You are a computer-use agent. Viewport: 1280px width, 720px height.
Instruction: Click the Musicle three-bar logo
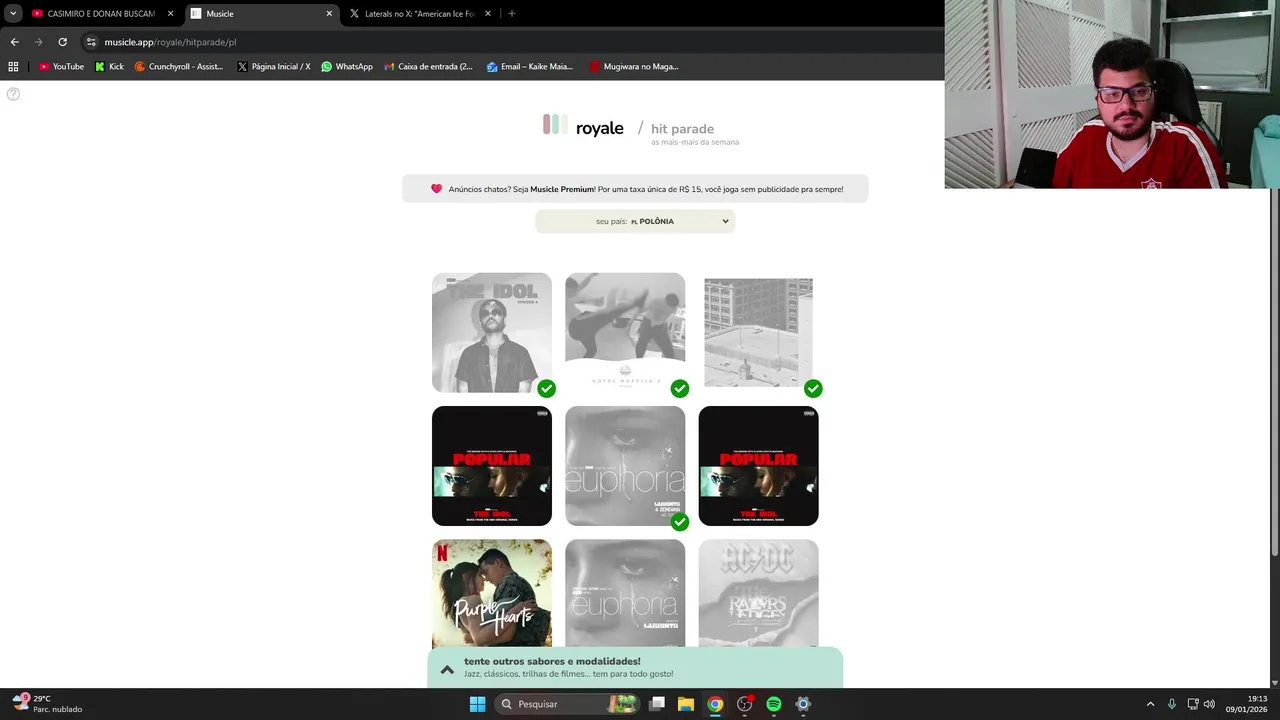pos(555,125)
